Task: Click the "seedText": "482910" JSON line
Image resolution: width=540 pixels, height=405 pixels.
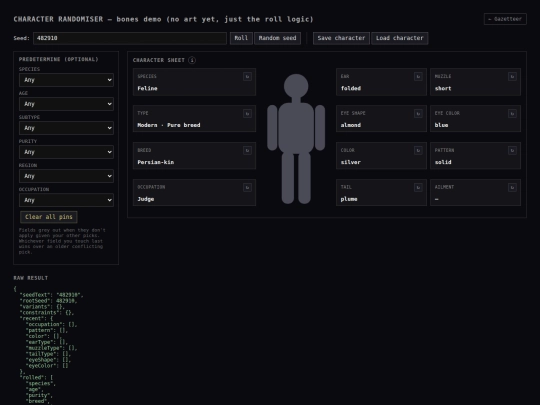Action: point(52,295)
